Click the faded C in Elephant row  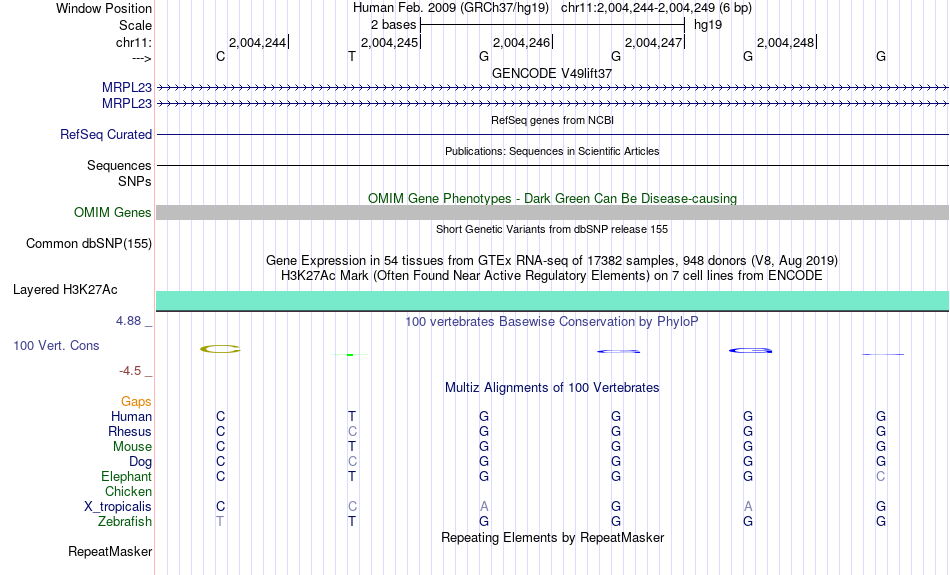(x=880, y=477)
